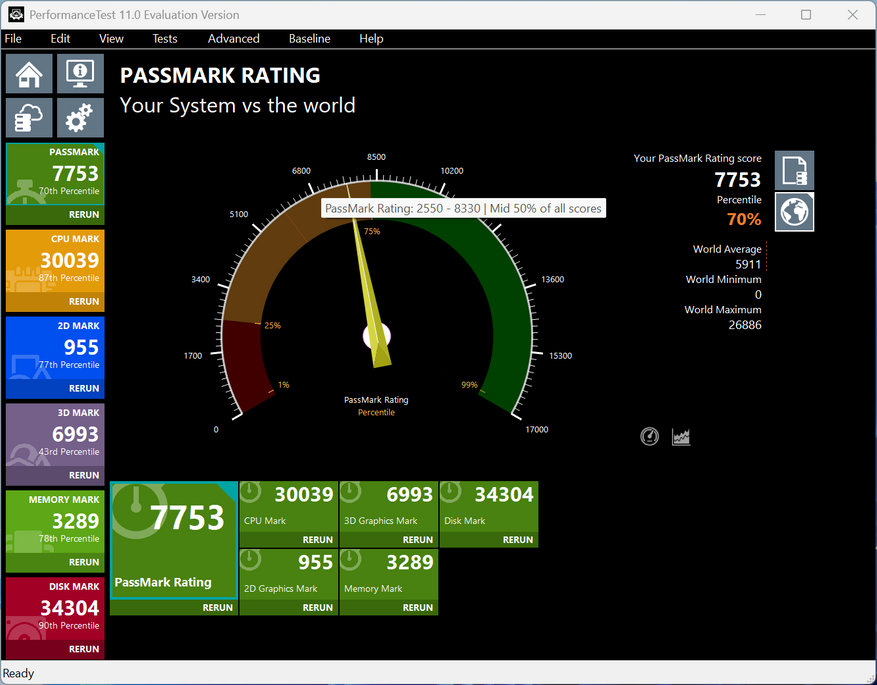Select the DISK MARK 34304 sidebar tile
The height and width of the screenshot is (685, 877).
(x=55, y=608)
